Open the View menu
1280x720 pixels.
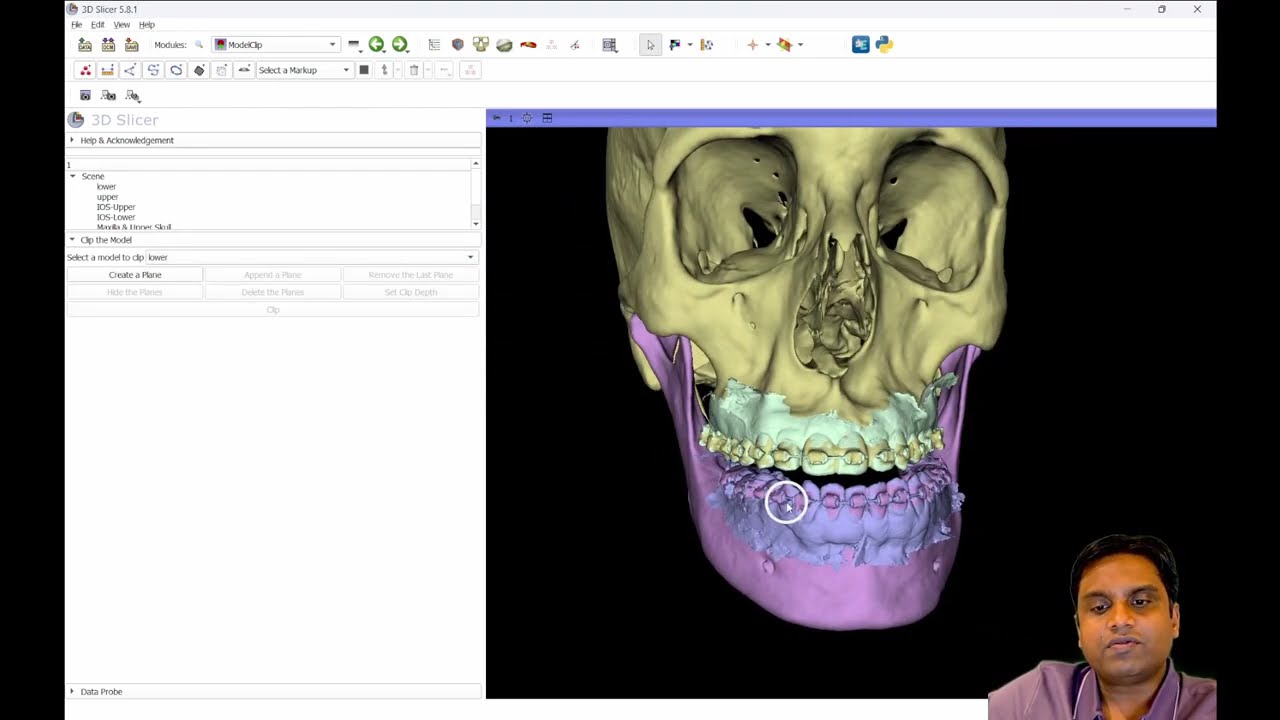(x=122, y=24)
